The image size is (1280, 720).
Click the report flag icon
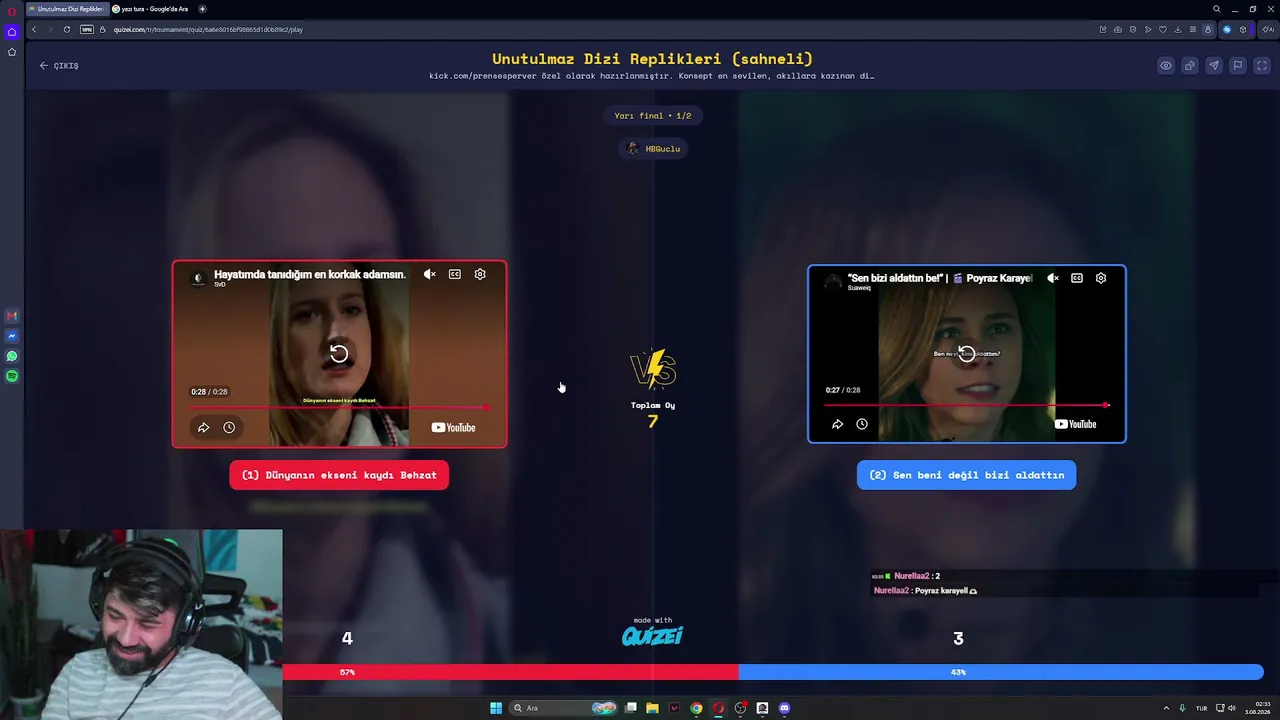[x=1237, y=66]
